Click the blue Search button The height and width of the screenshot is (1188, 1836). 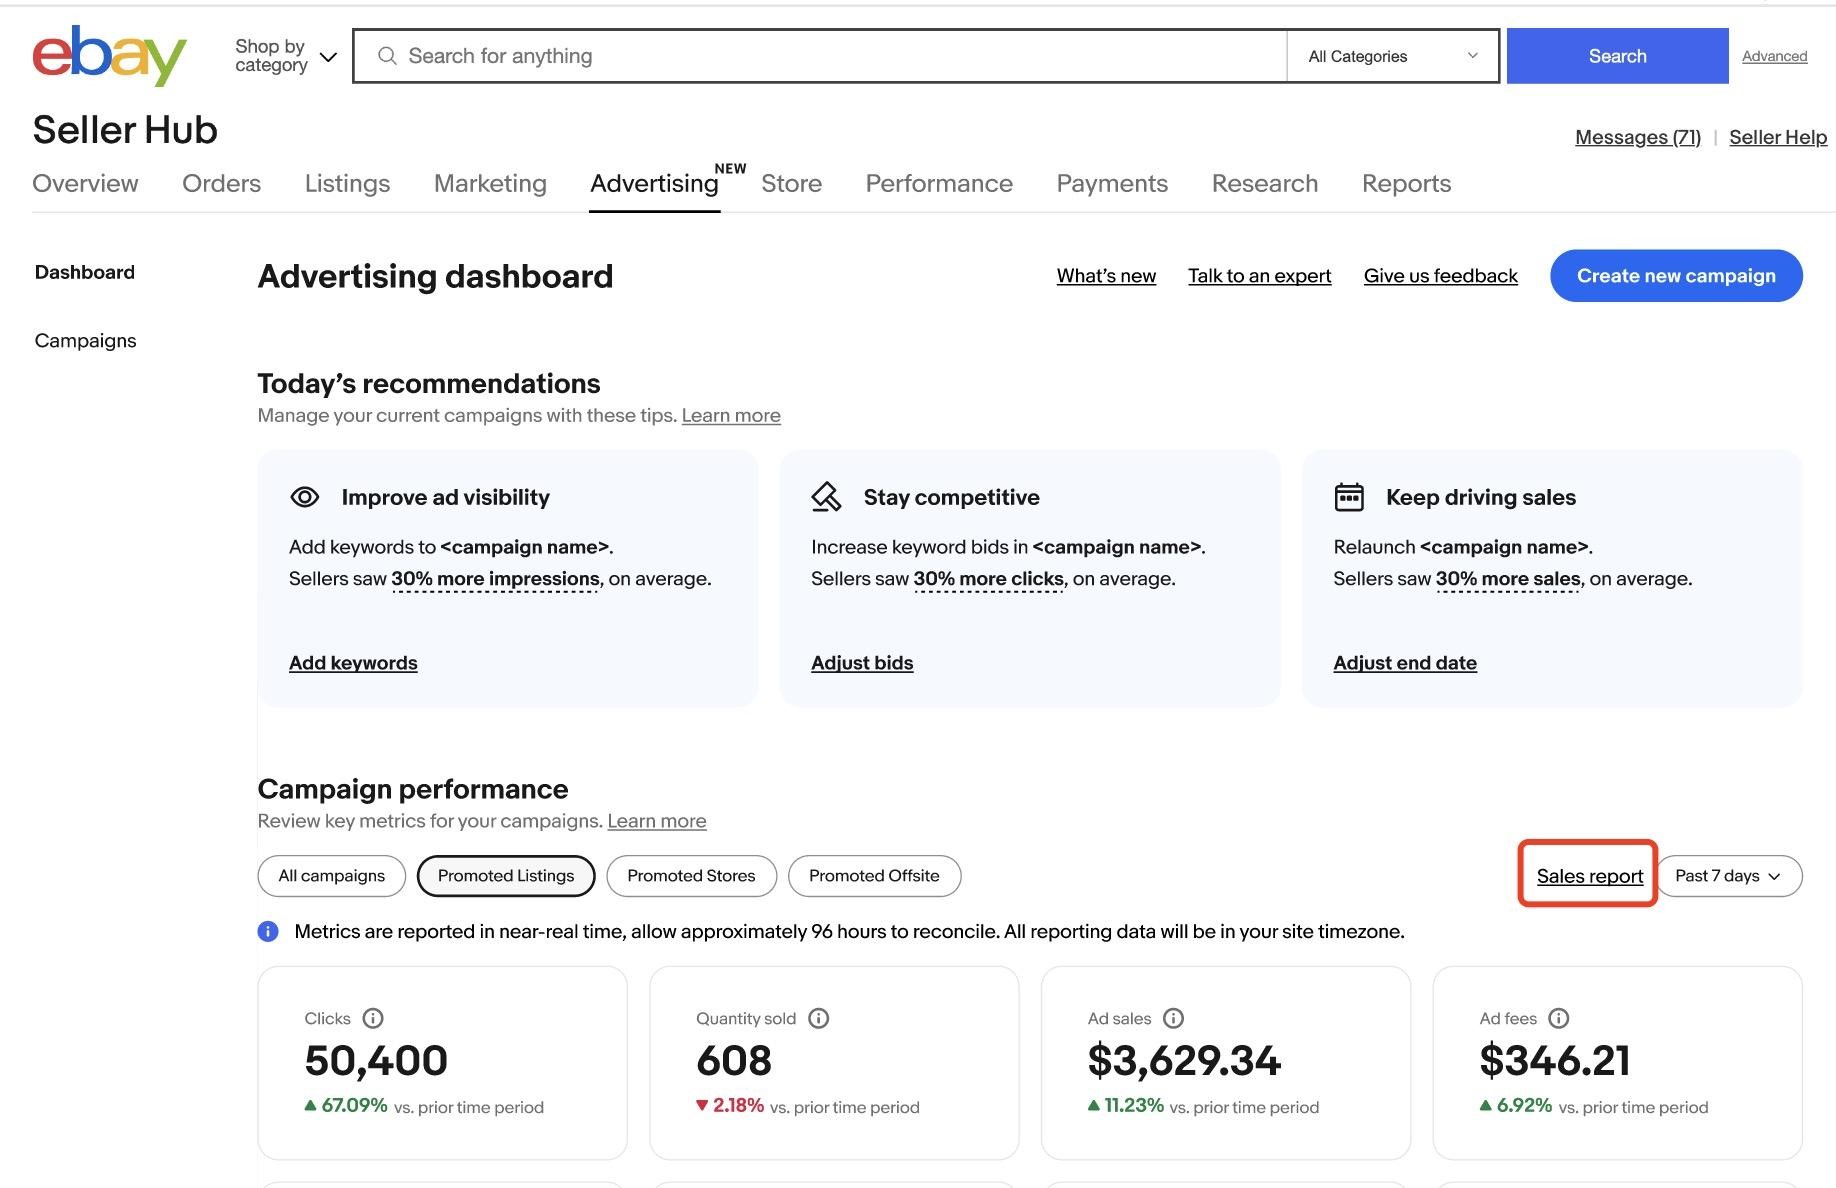point(1617,56)
